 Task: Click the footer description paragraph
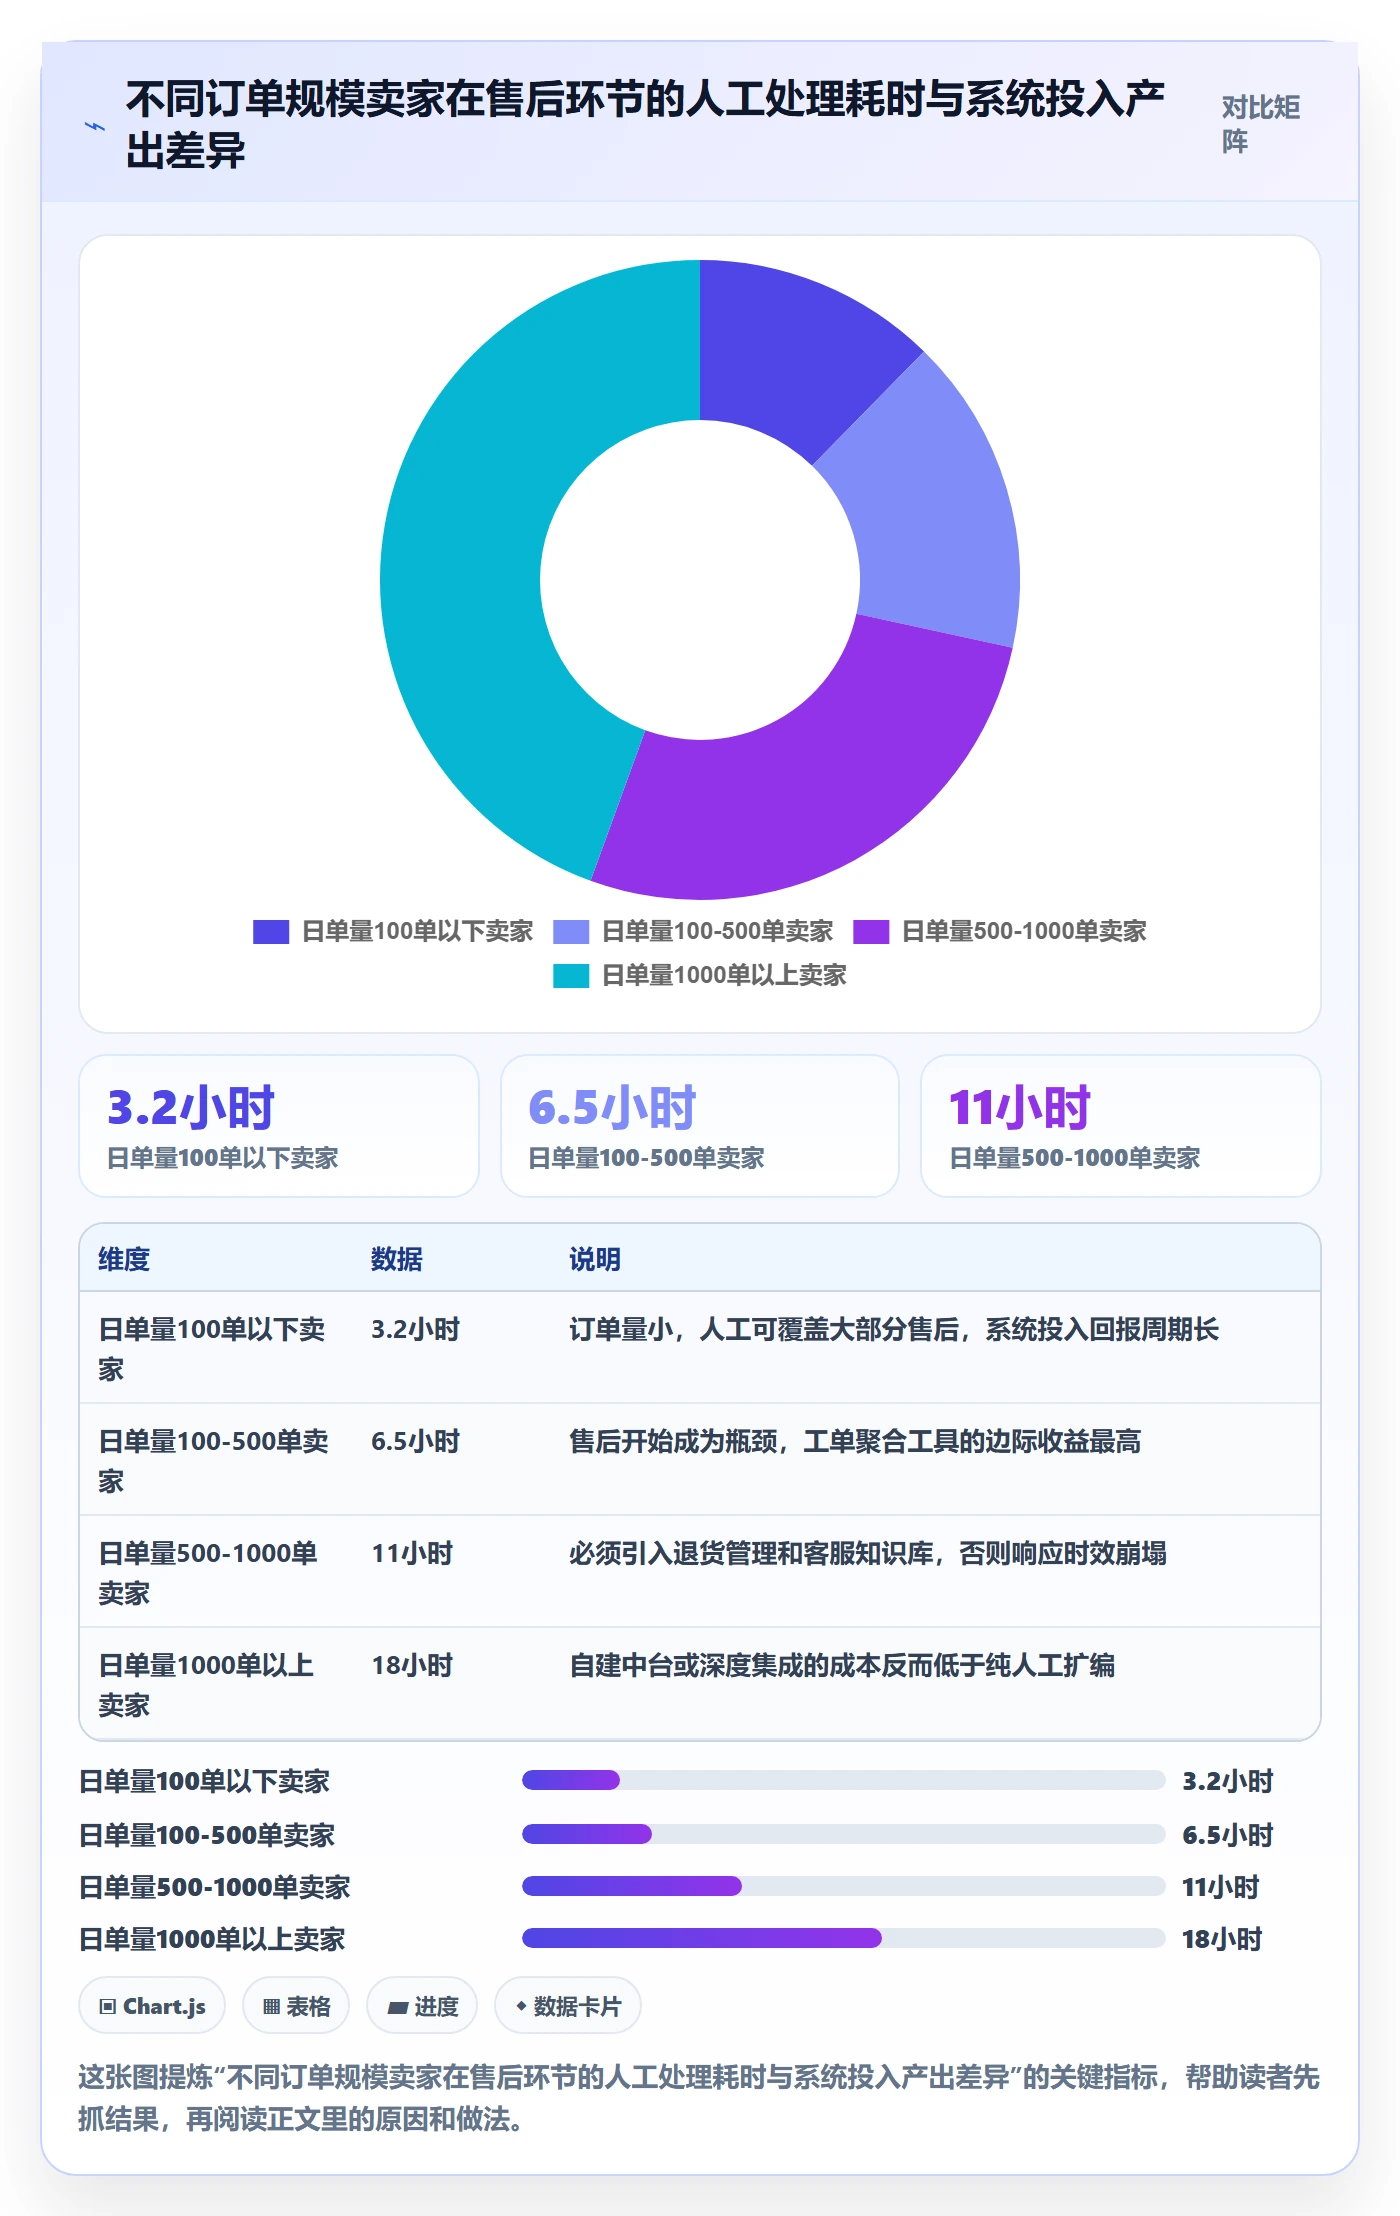[x=699, y=2098]
